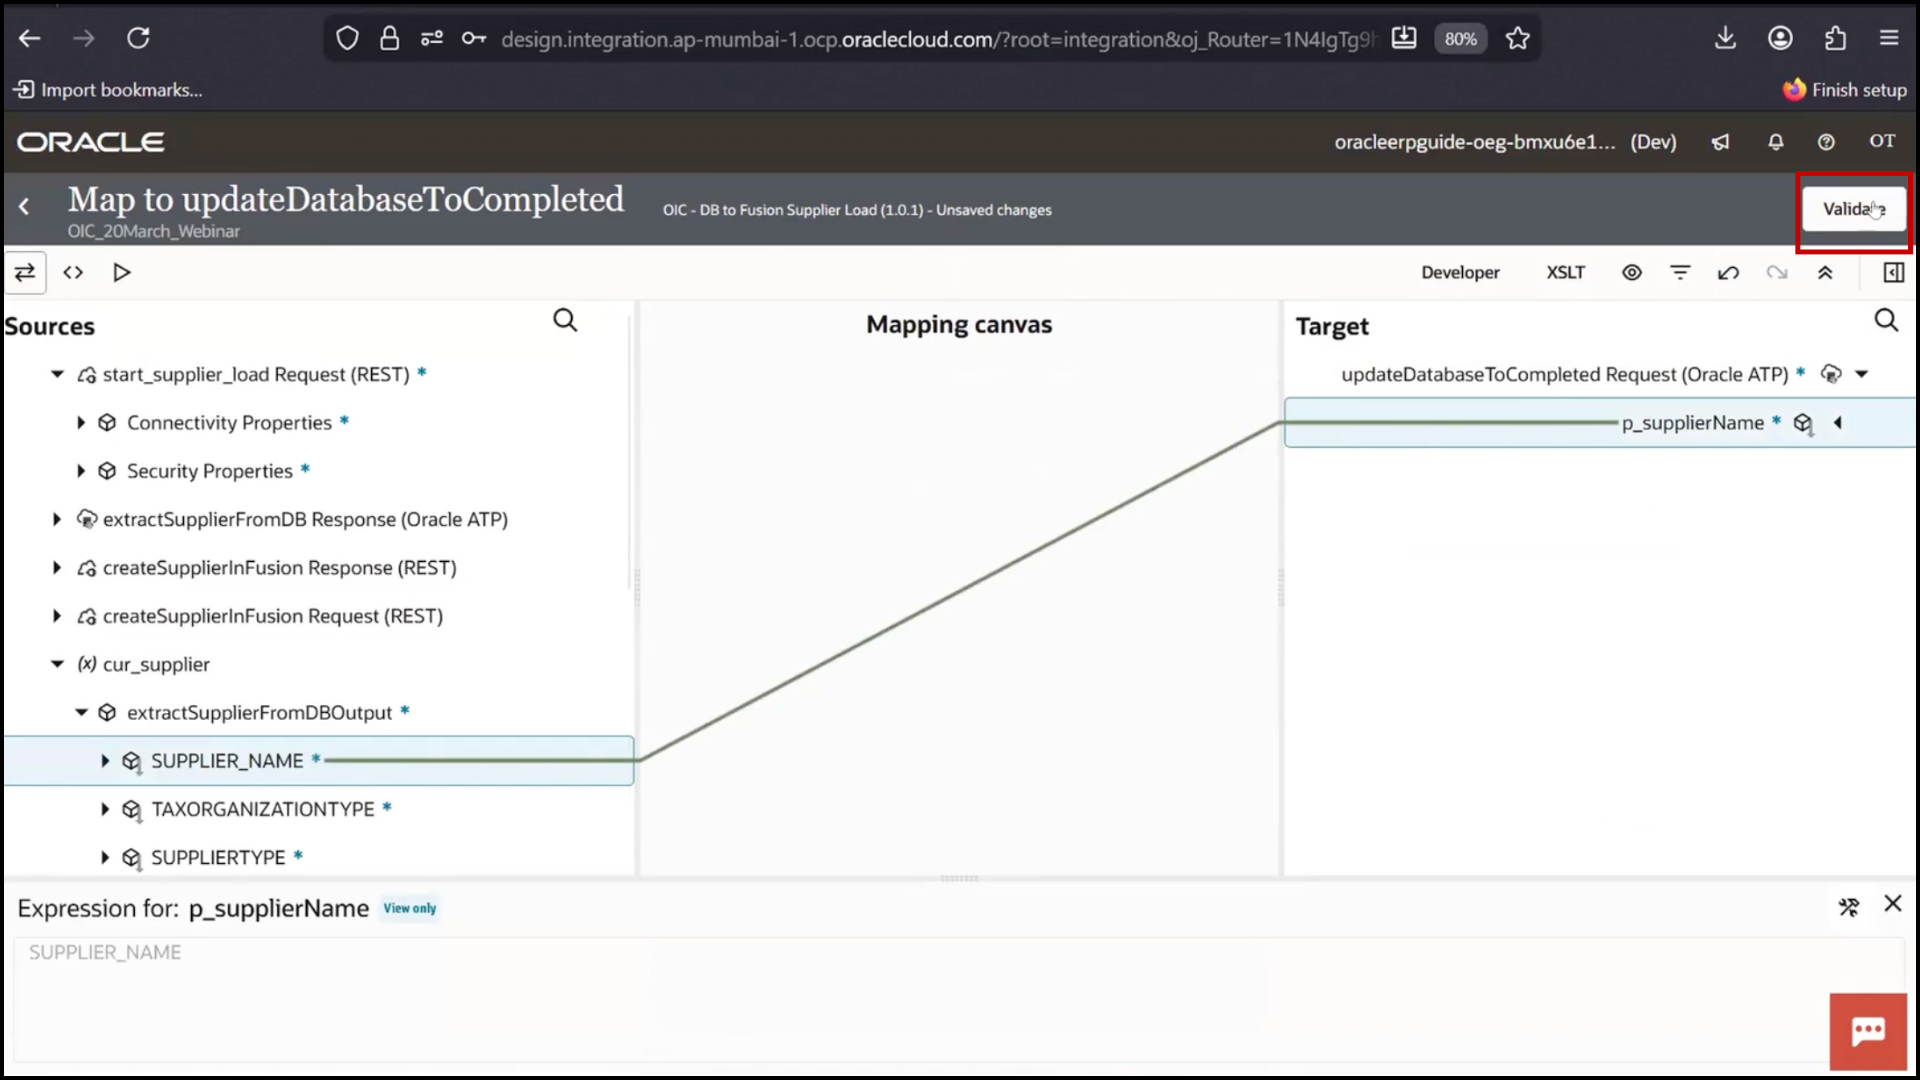Collapse updateDatabaseToCompleted Request dropdown arrow

pos(1862,374)
